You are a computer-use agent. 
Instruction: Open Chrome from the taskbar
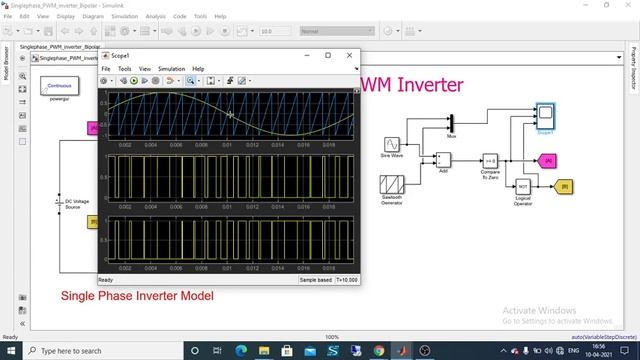[379, 351]
